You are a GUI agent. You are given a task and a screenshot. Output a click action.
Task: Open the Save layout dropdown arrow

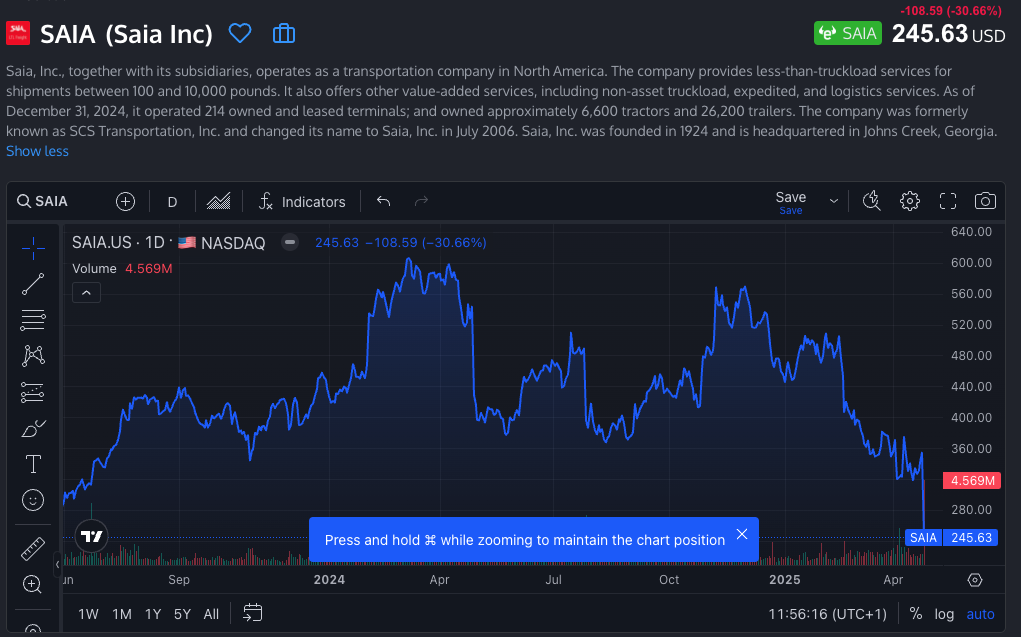tap(834, 201)
